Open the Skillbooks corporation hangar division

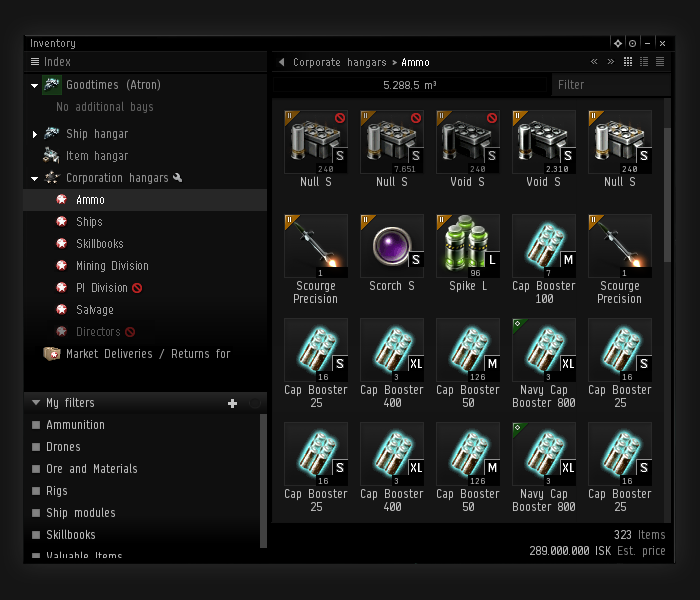(x=145, y=244)
